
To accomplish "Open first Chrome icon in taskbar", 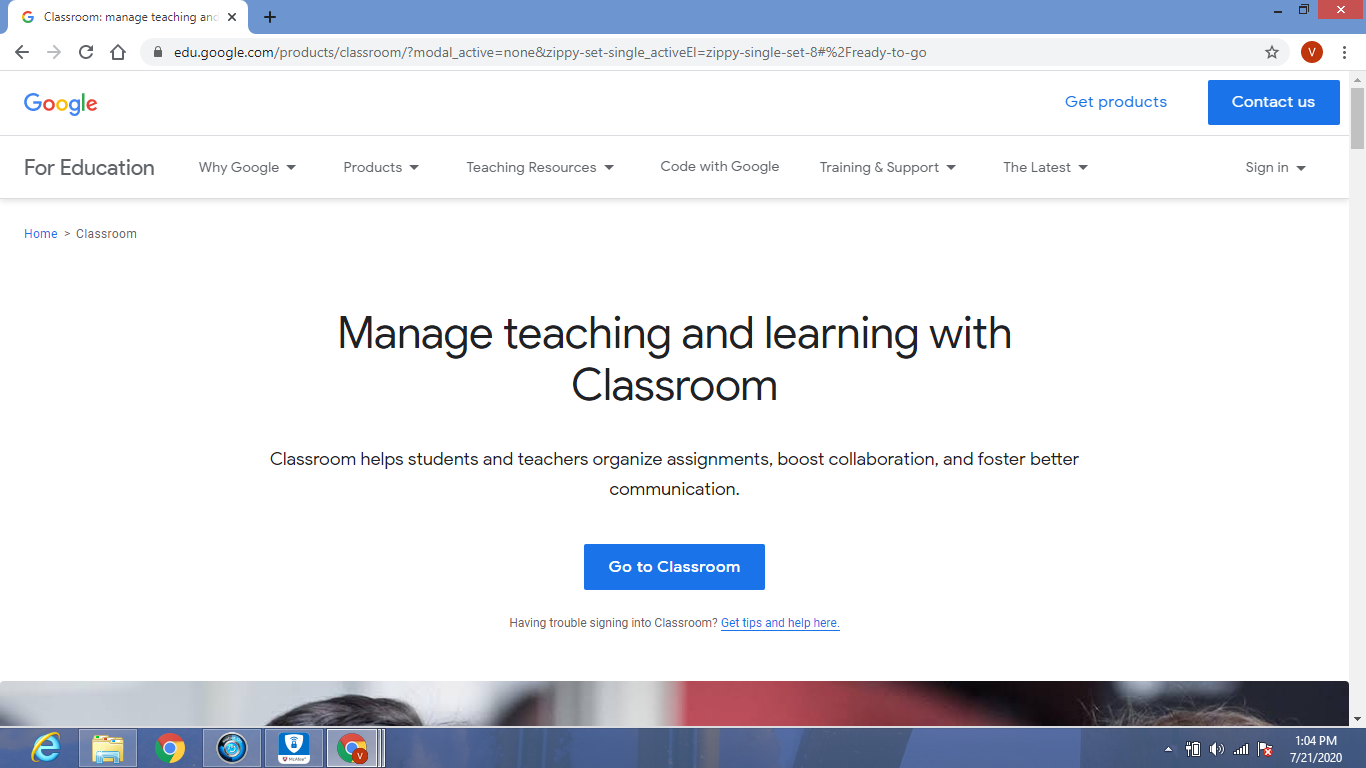I will [170, 748].
